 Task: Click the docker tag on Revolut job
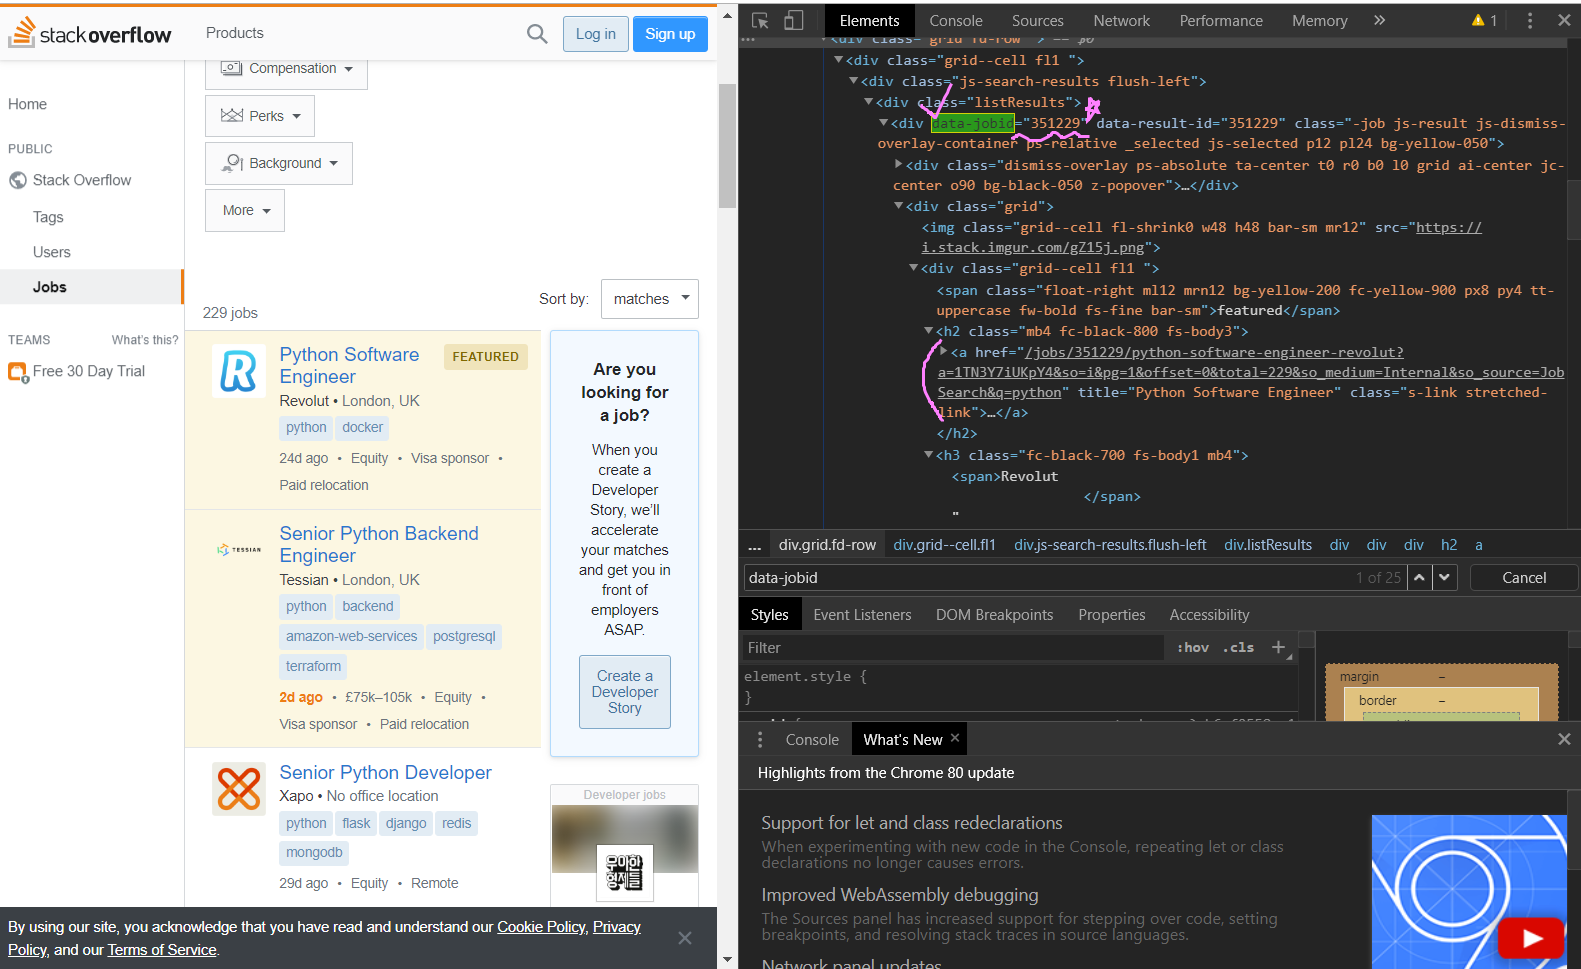[x=362, y=427]
